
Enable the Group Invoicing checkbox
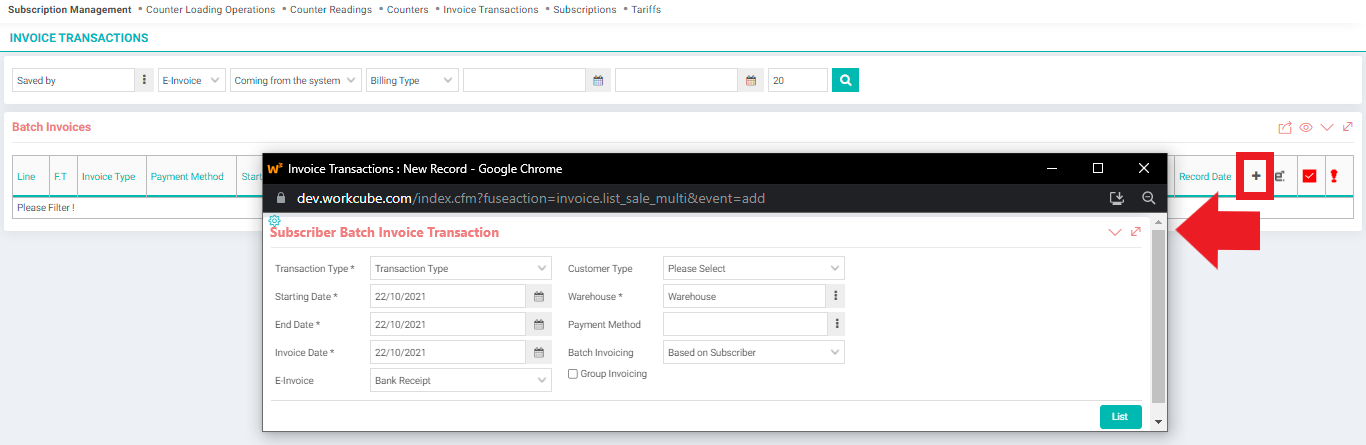point(573,374)
